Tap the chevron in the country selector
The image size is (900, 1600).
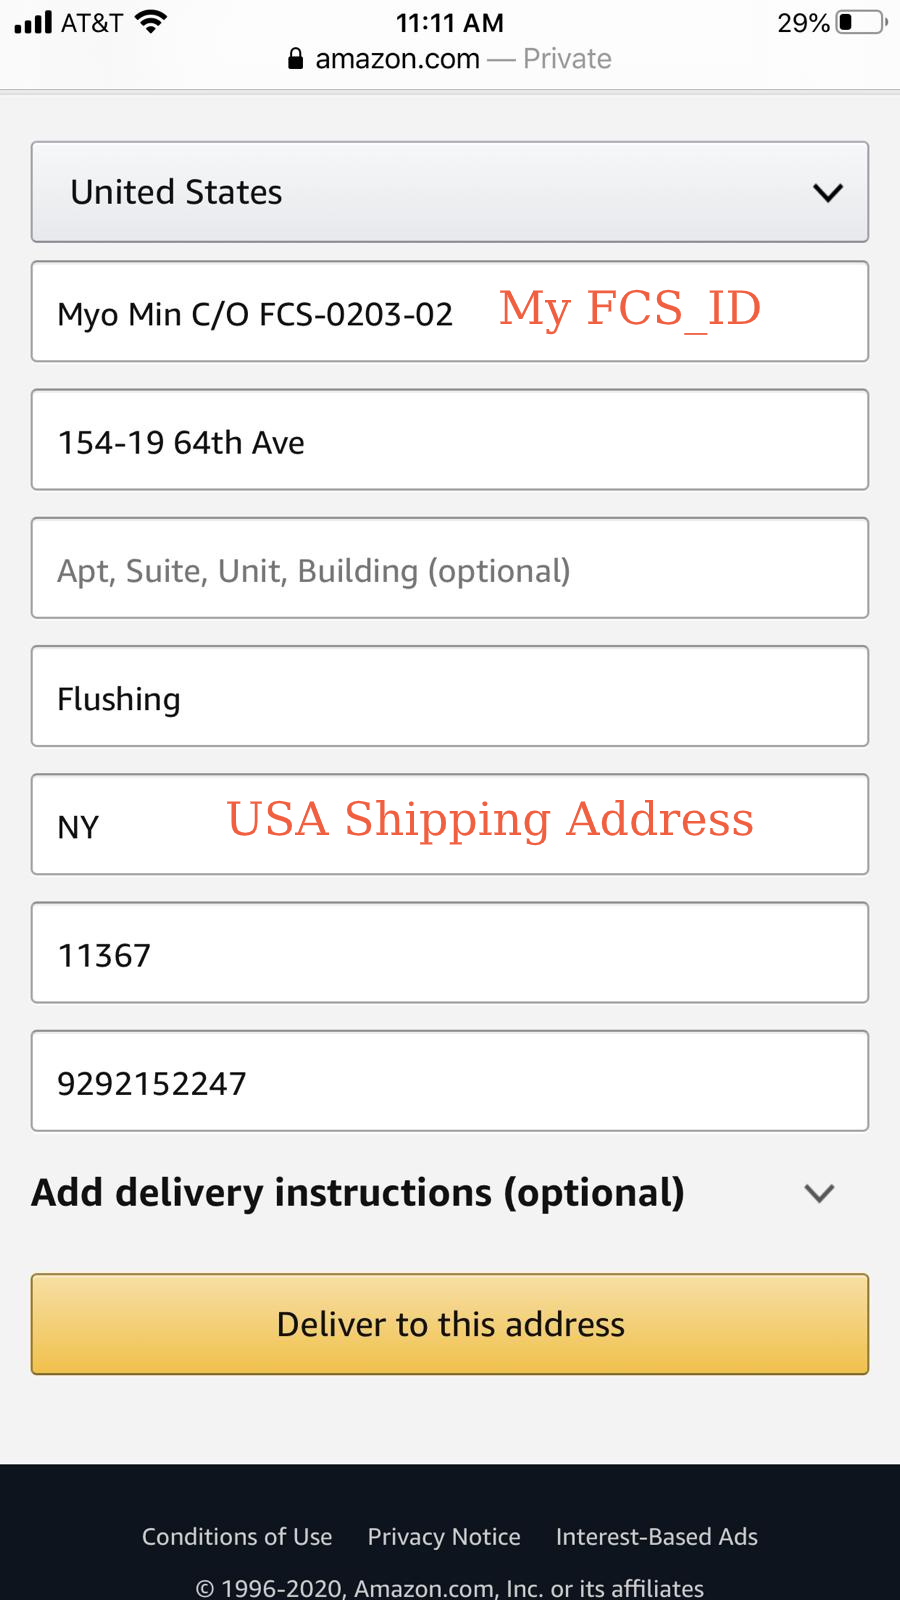[x=828, y=192]
